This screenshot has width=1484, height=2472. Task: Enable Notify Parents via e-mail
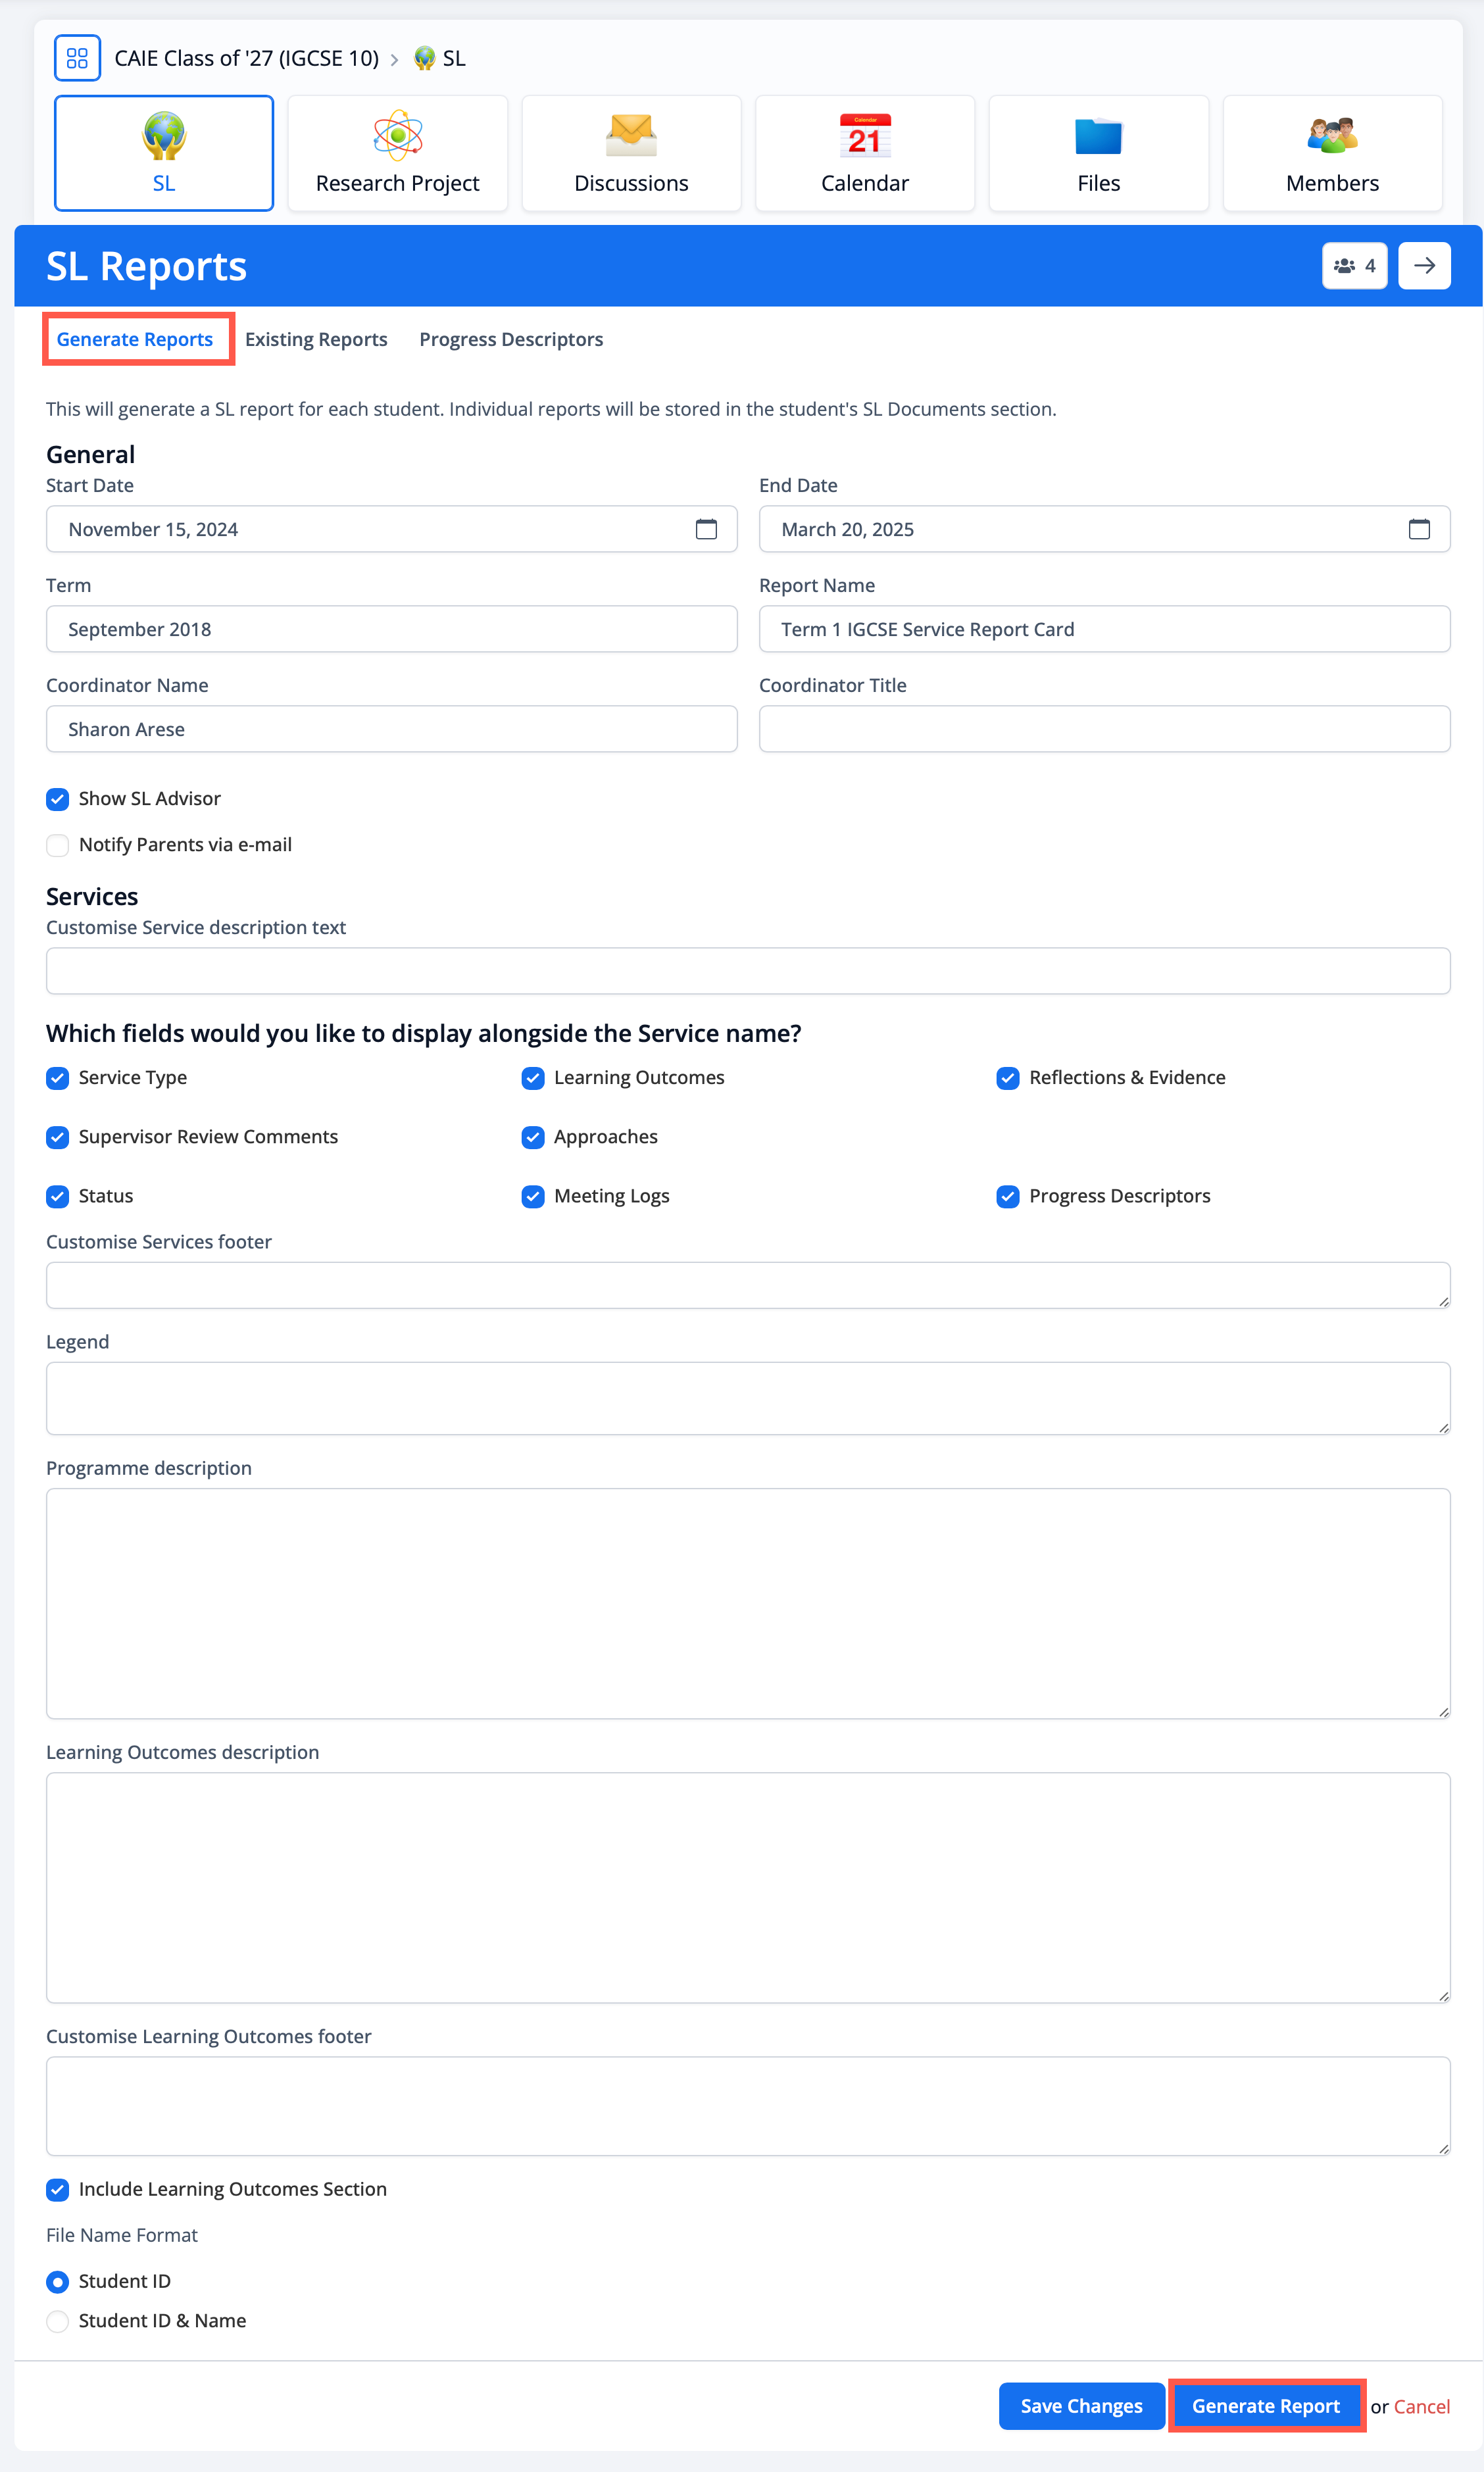[58, 845]
